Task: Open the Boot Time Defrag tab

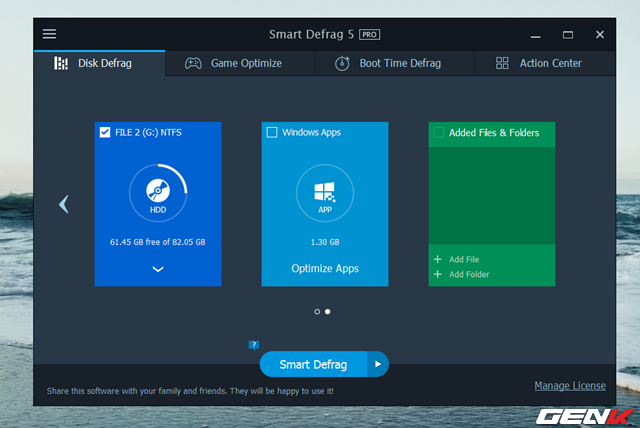Action: (394, 63)
